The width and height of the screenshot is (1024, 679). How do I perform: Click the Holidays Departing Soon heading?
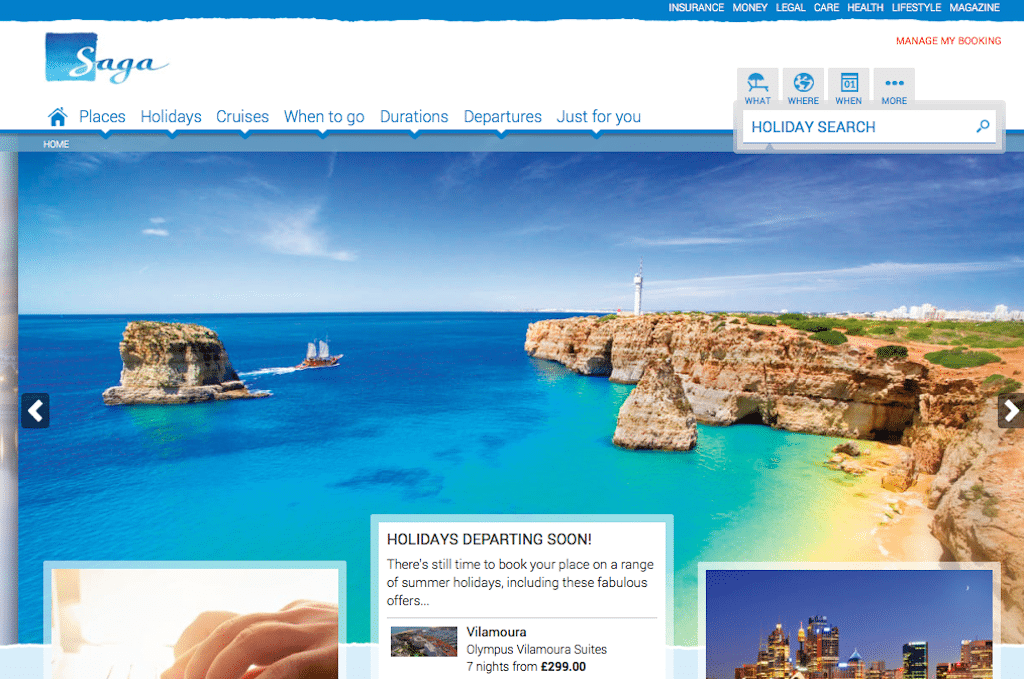pyautogui.click(x=489, y=539)
